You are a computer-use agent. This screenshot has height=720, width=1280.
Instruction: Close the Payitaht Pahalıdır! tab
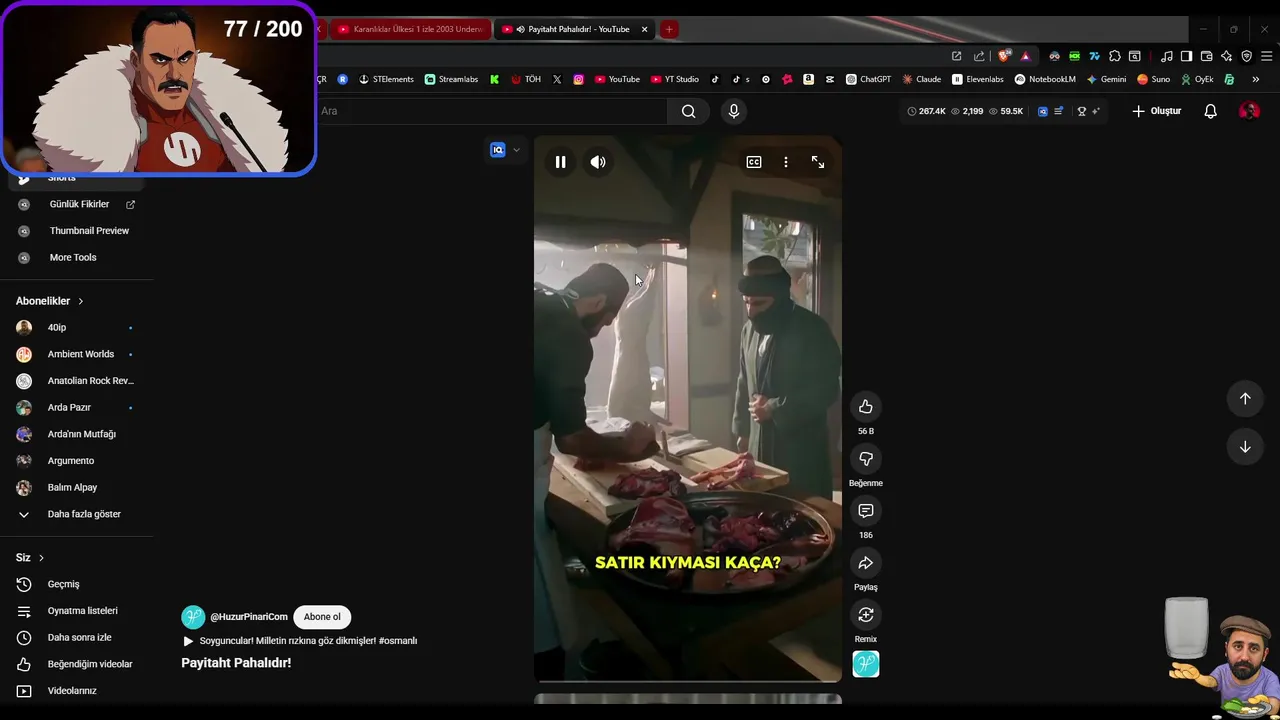644,29
